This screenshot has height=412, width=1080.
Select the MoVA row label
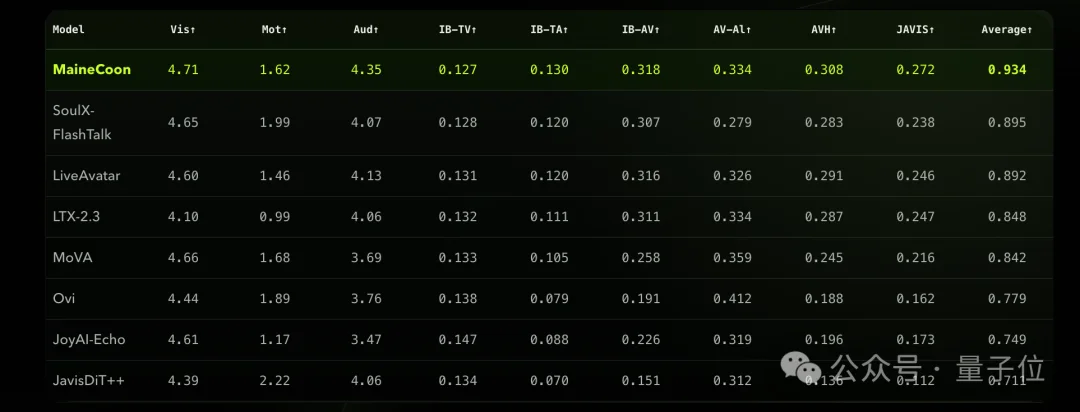tap(73, 258)
